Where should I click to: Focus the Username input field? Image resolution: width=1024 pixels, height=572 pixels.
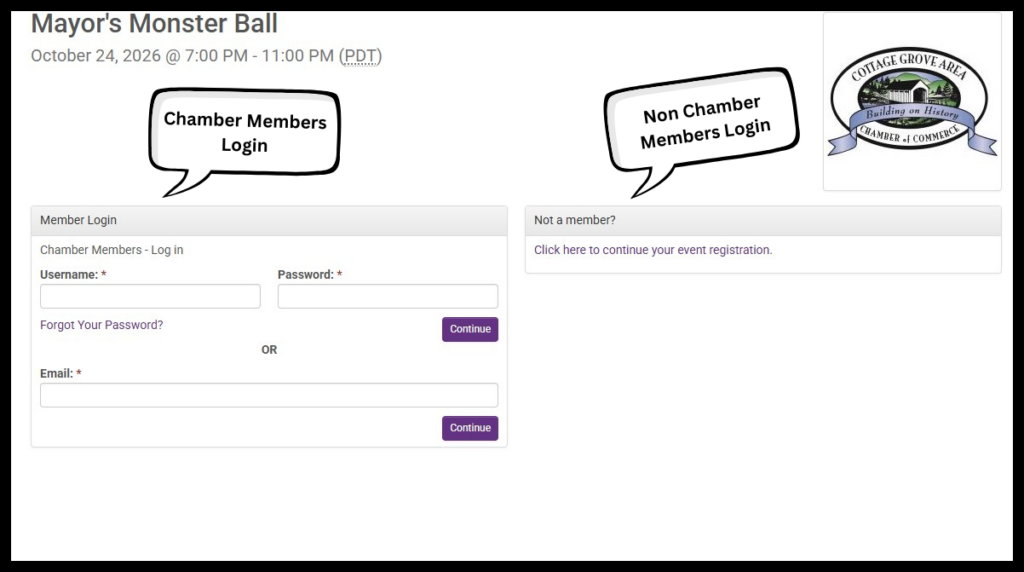coord(150,296)
